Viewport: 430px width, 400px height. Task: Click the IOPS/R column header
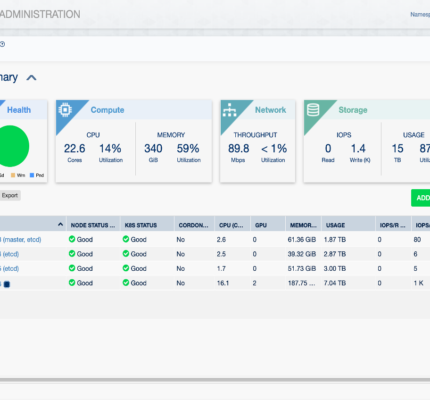tap(392, 225)
